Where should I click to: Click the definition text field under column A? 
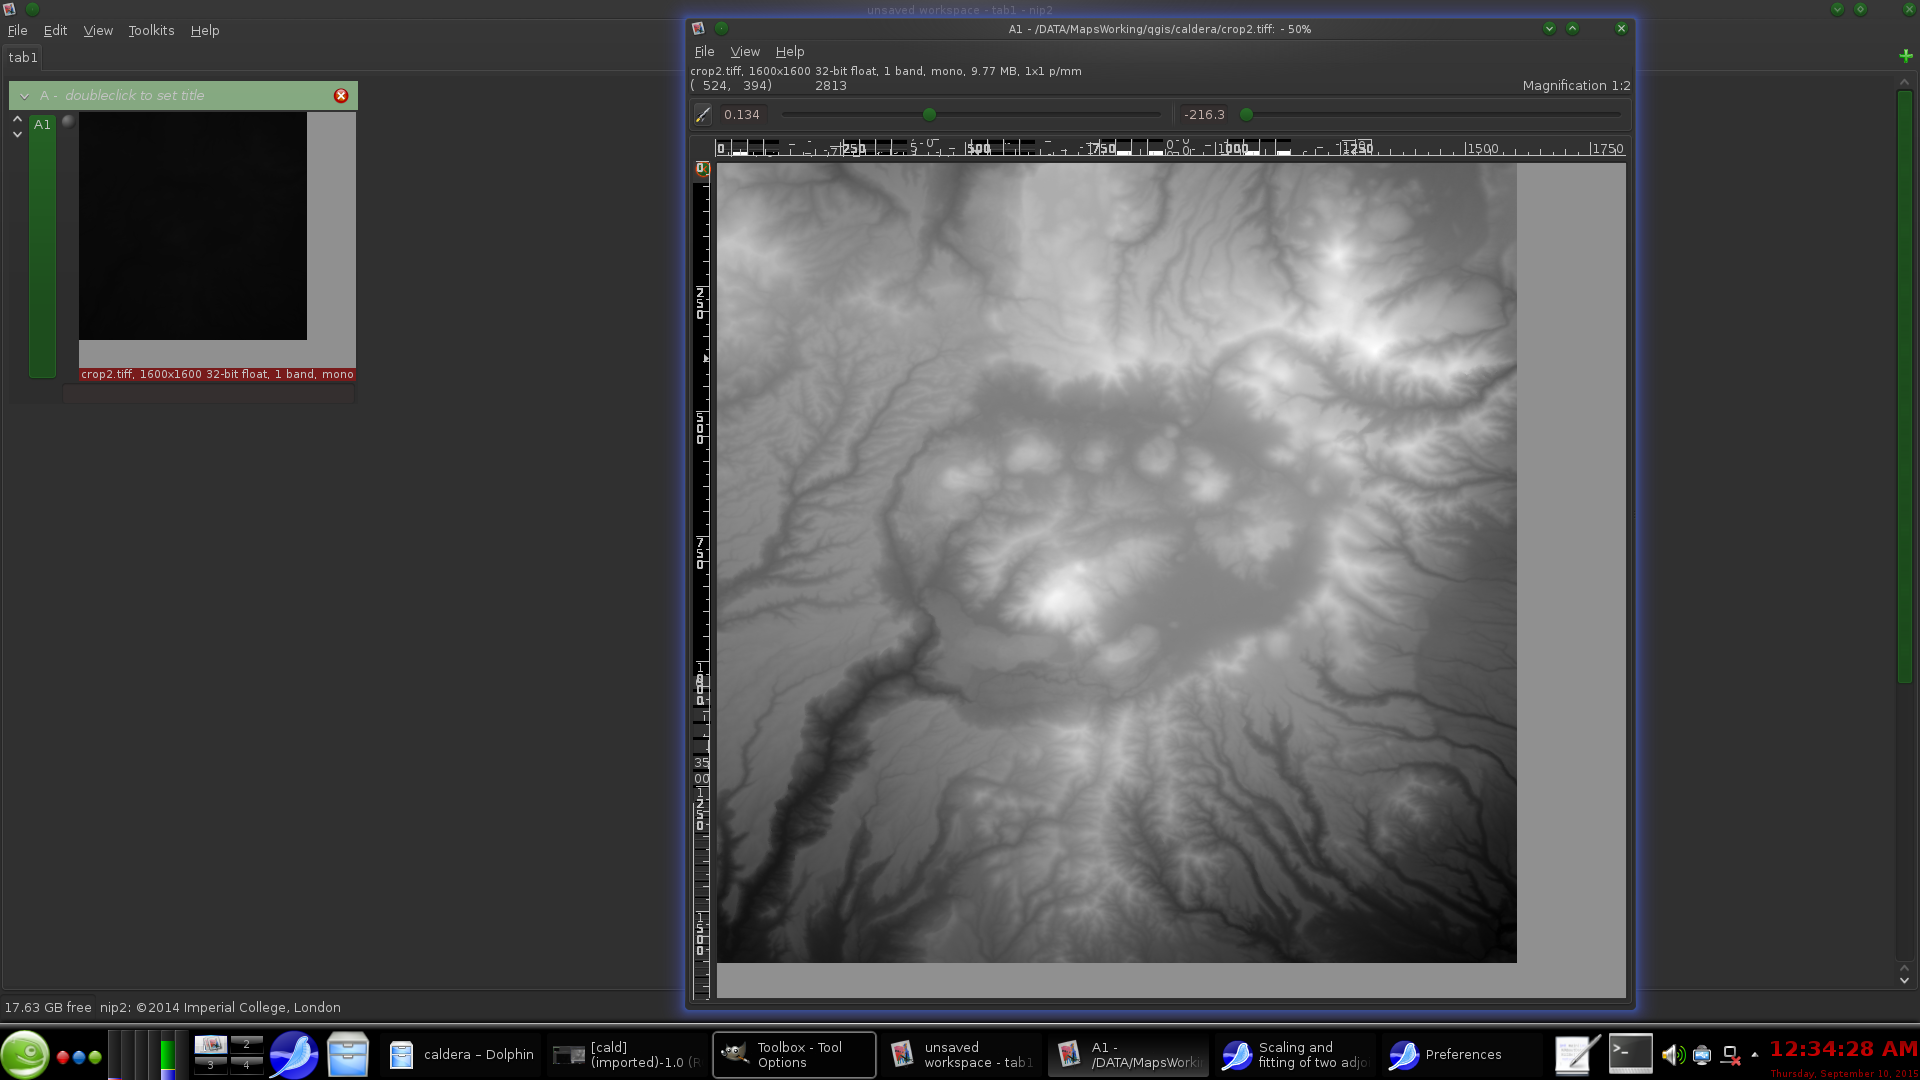click(x=209, y=394)
